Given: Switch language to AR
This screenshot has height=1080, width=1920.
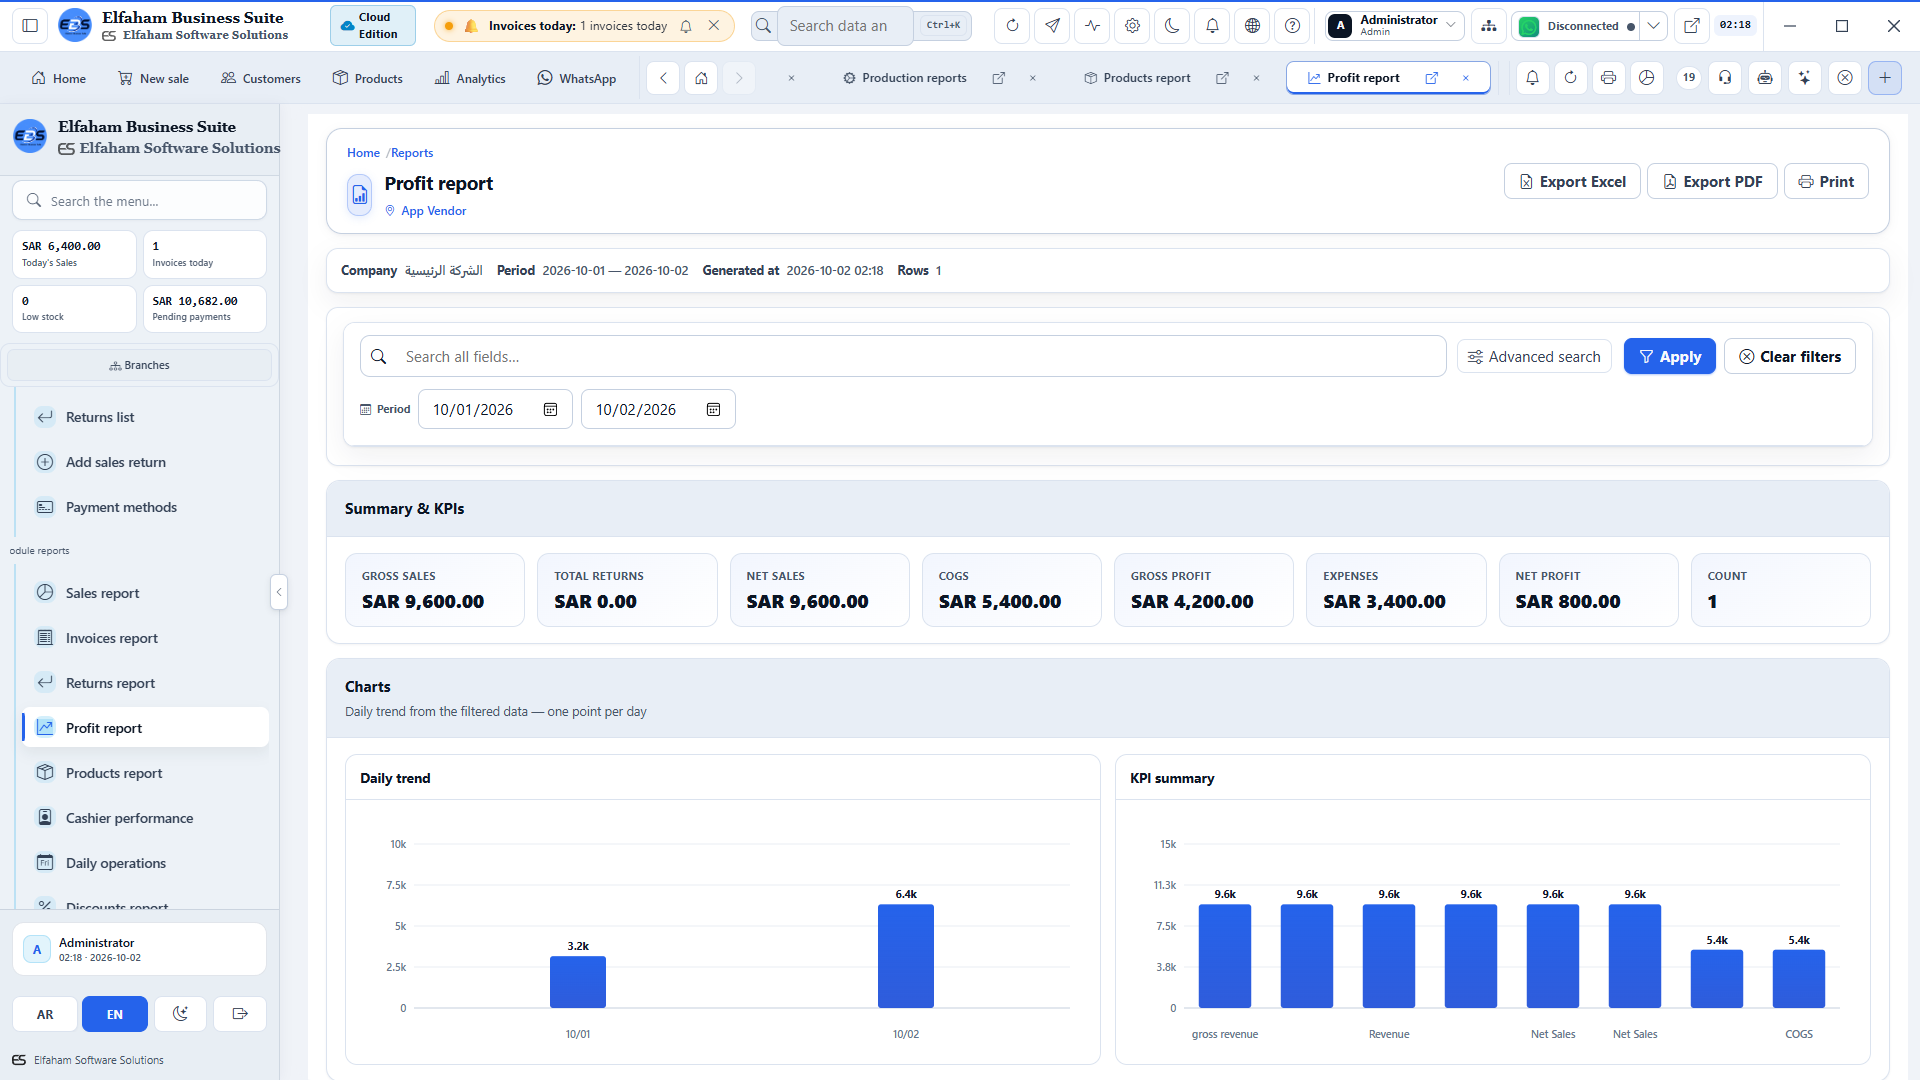Looking at the screenshot, I should (45, 1014).
